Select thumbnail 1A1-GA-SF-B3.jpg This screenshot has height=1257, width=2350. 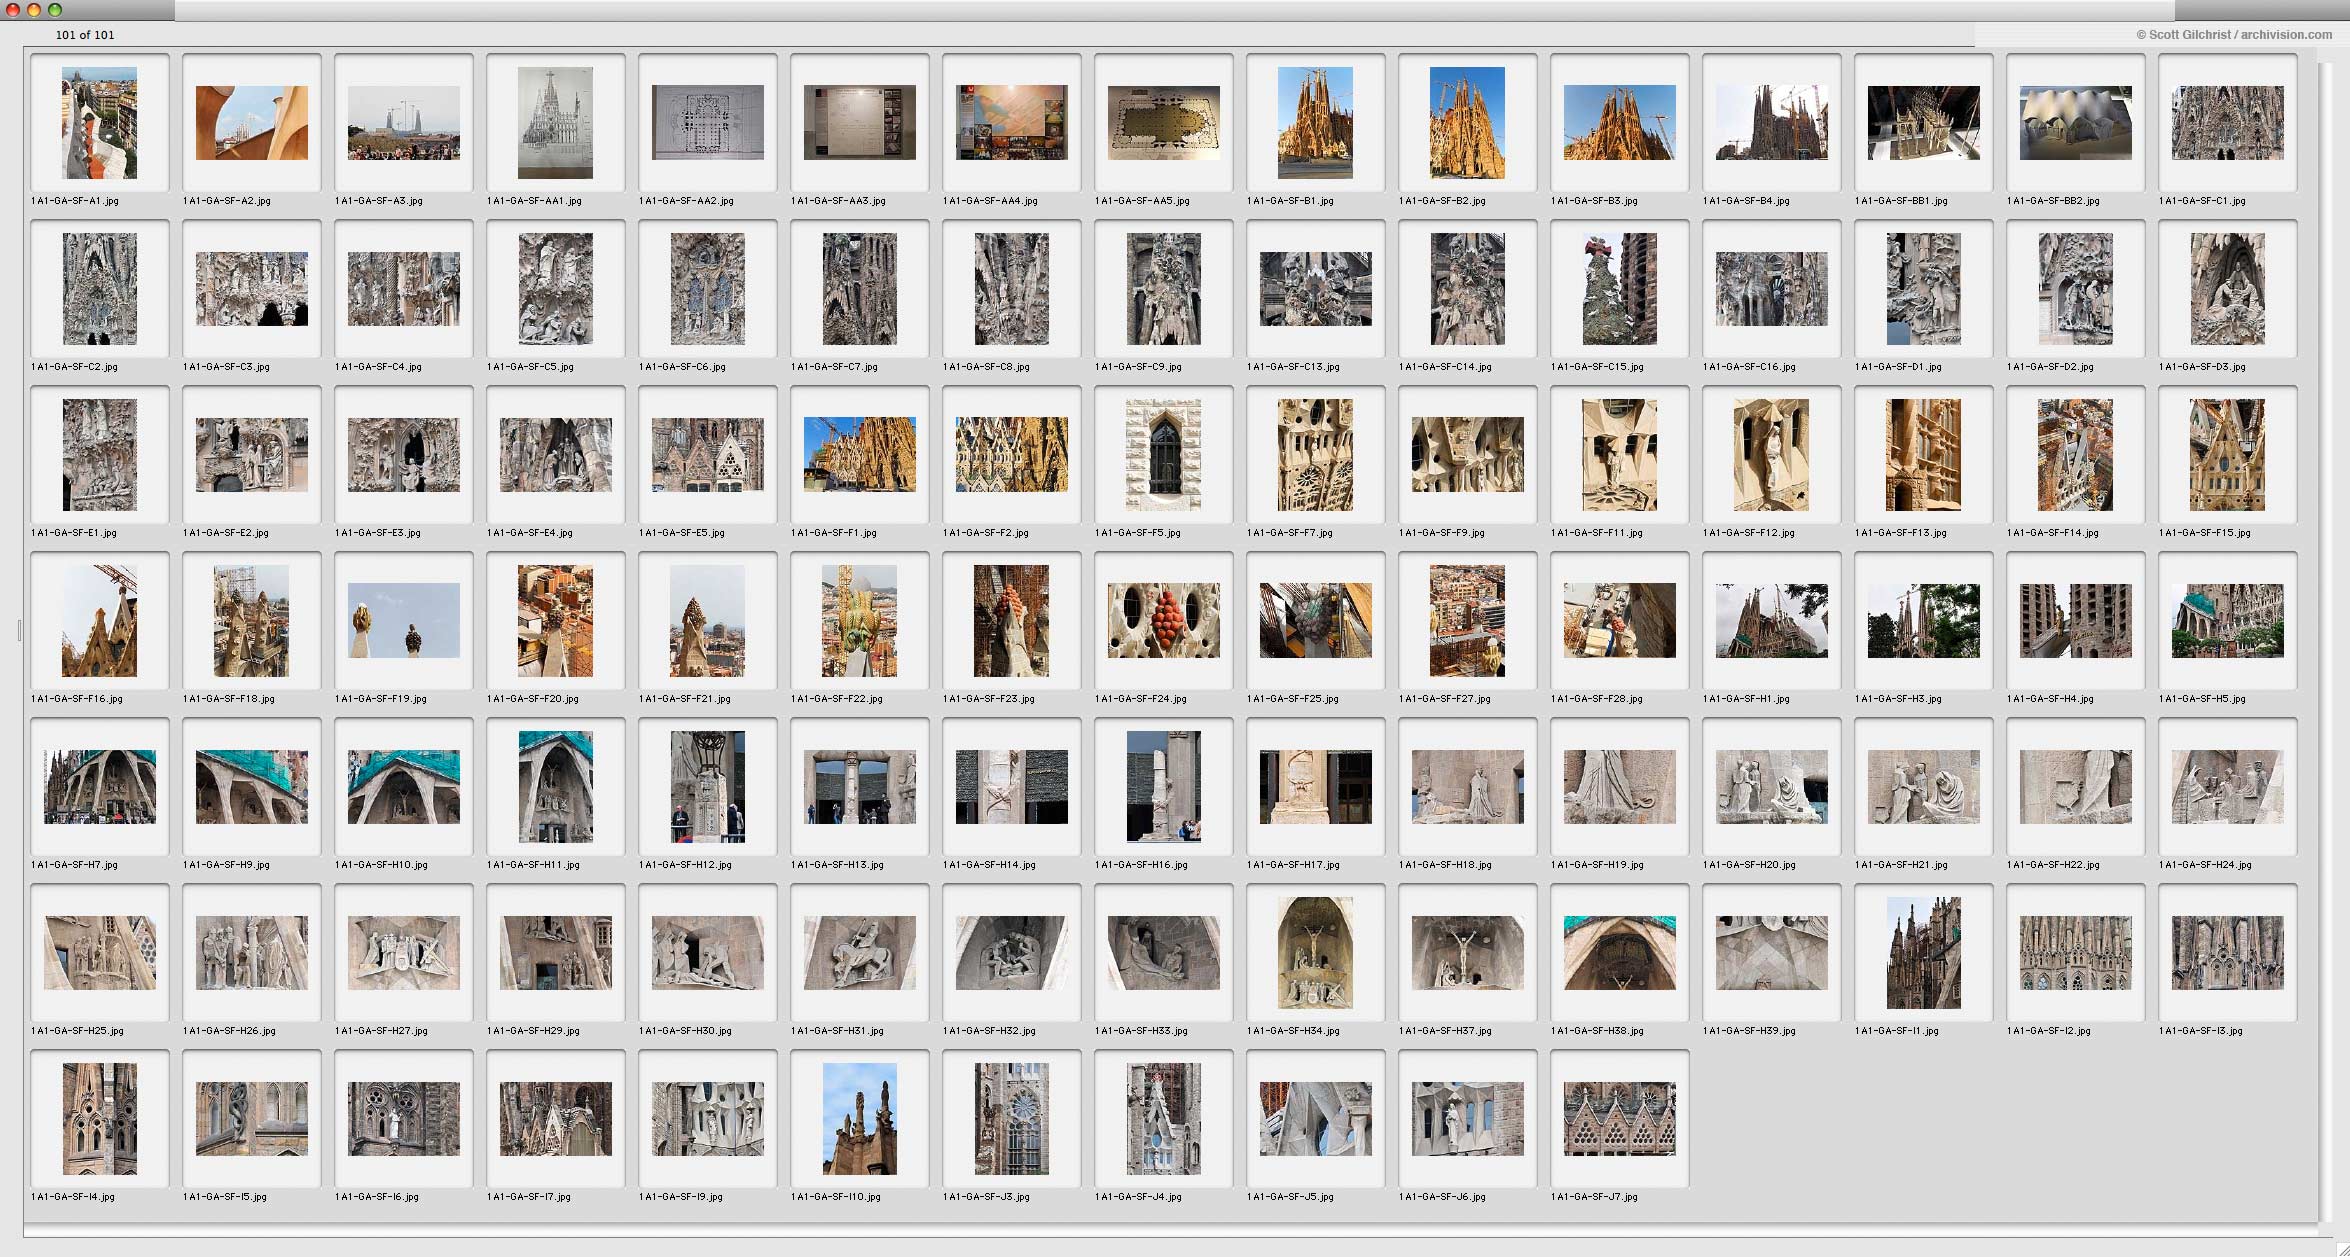[1619, 123]
